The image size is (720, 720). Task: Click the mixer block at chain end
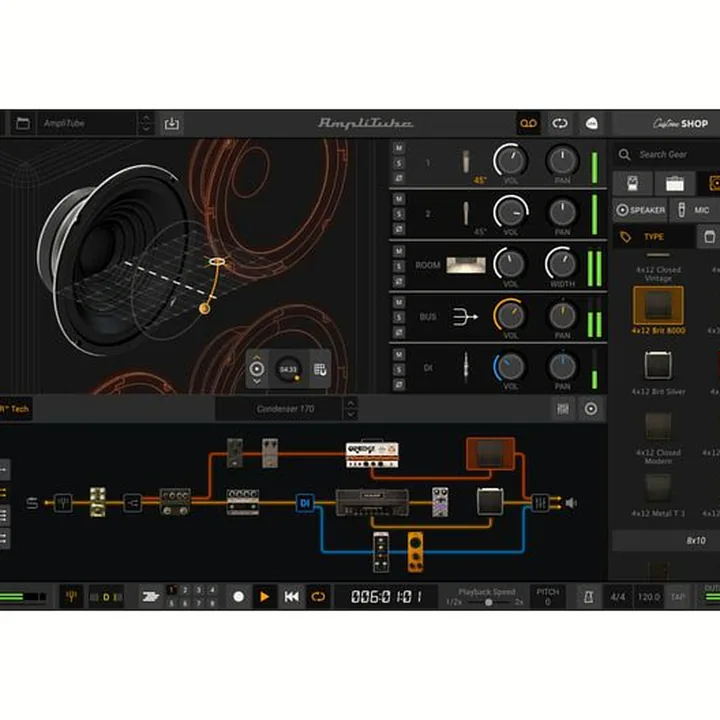click(x=540, y=503)
